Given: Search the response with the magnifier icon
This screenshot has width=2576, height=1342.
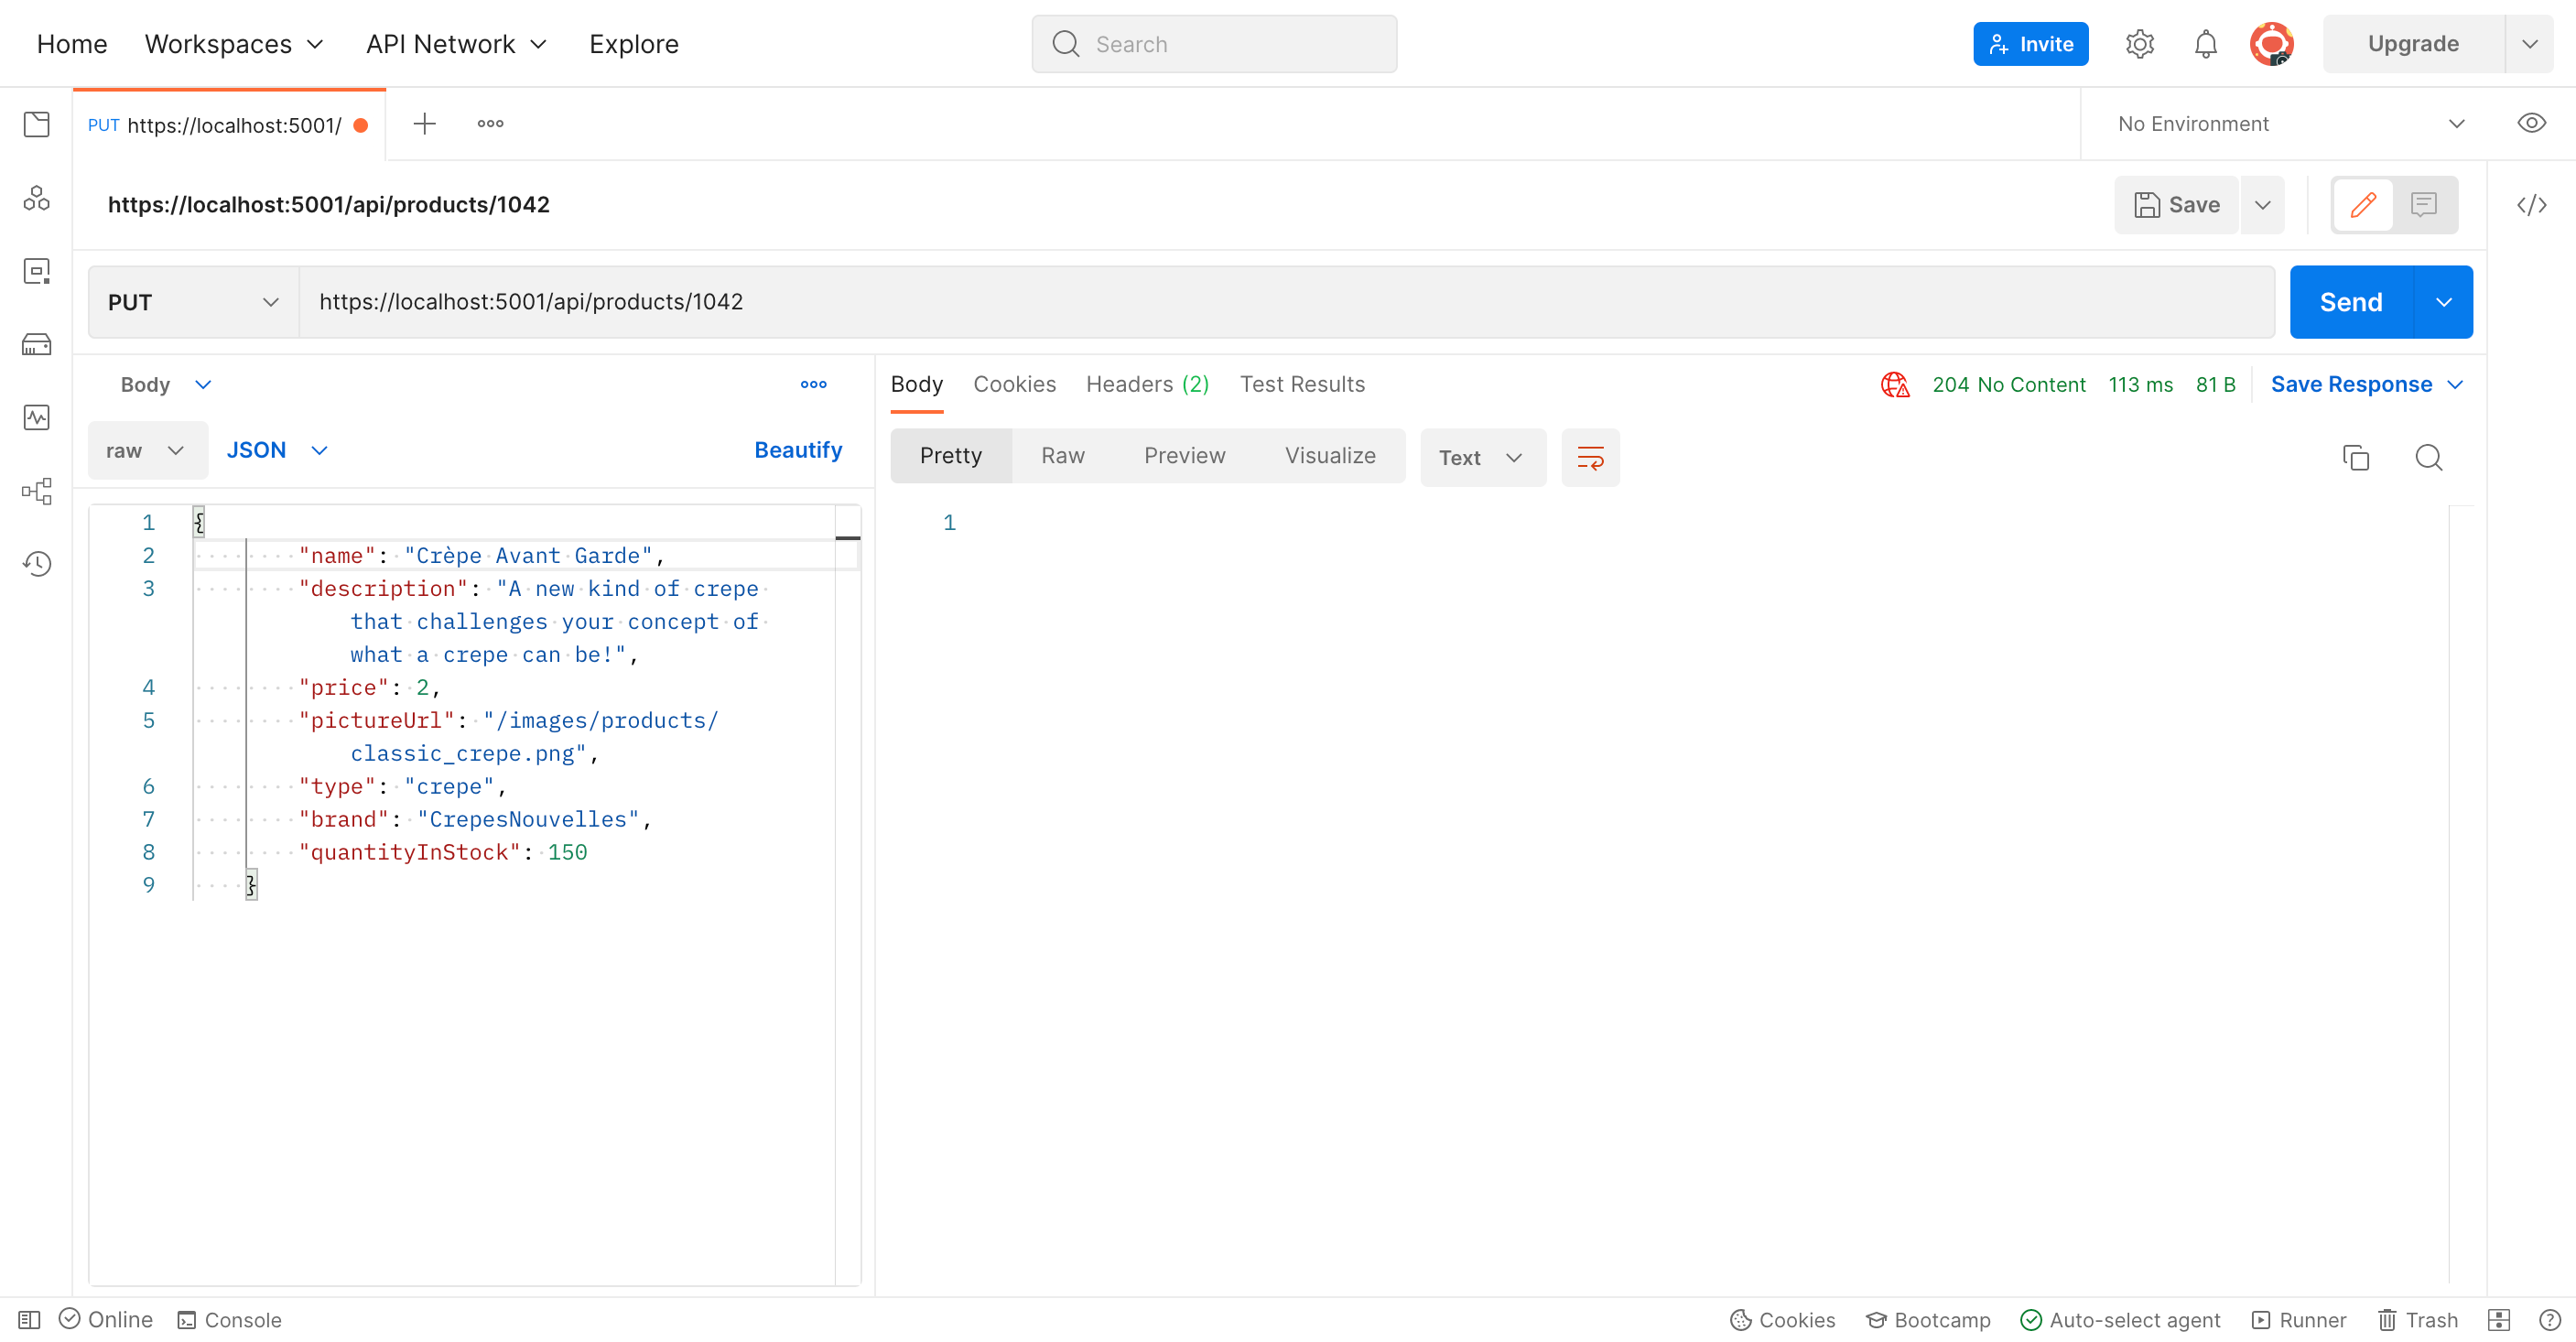Looking at the screenshot, I should [x=2428, y=457].
